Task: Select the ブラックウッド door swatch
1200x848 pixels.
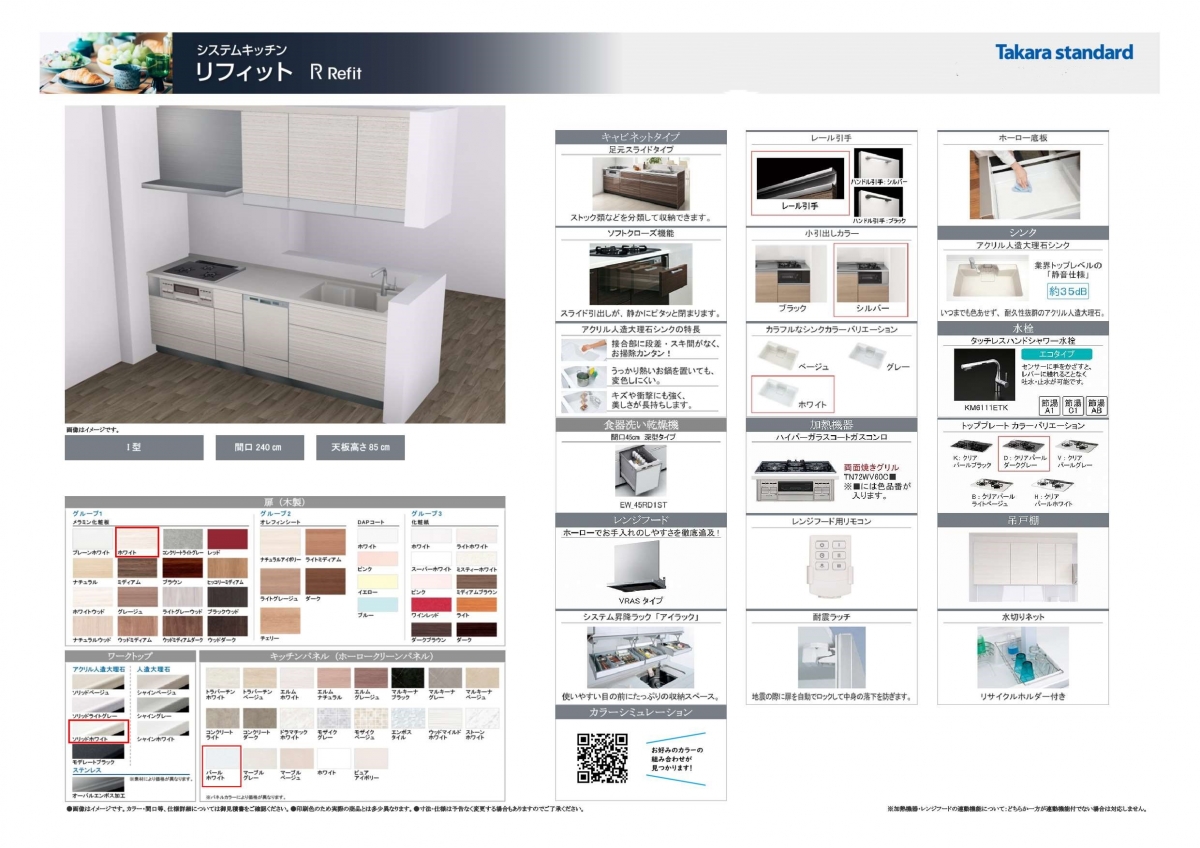Action: [227, 597]
